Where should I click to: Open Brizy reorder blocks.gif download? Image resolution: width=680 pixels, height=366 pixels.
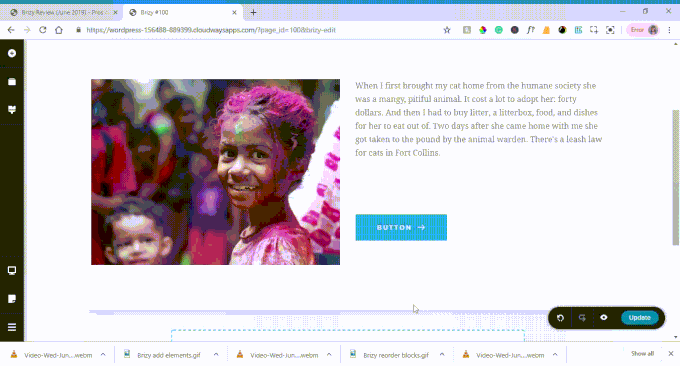pyautogui.click(x=390, y=355)
